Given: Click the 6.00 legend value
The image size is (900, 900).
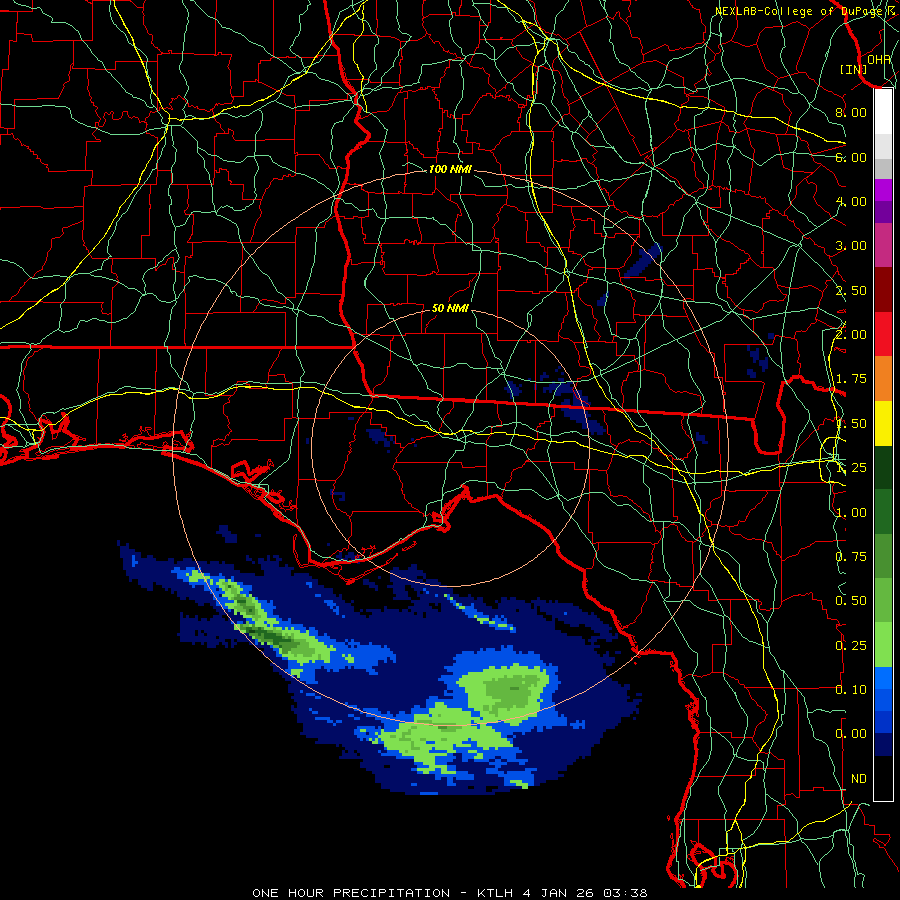Looking at the screenshot, I should click(x=851, y=157).
